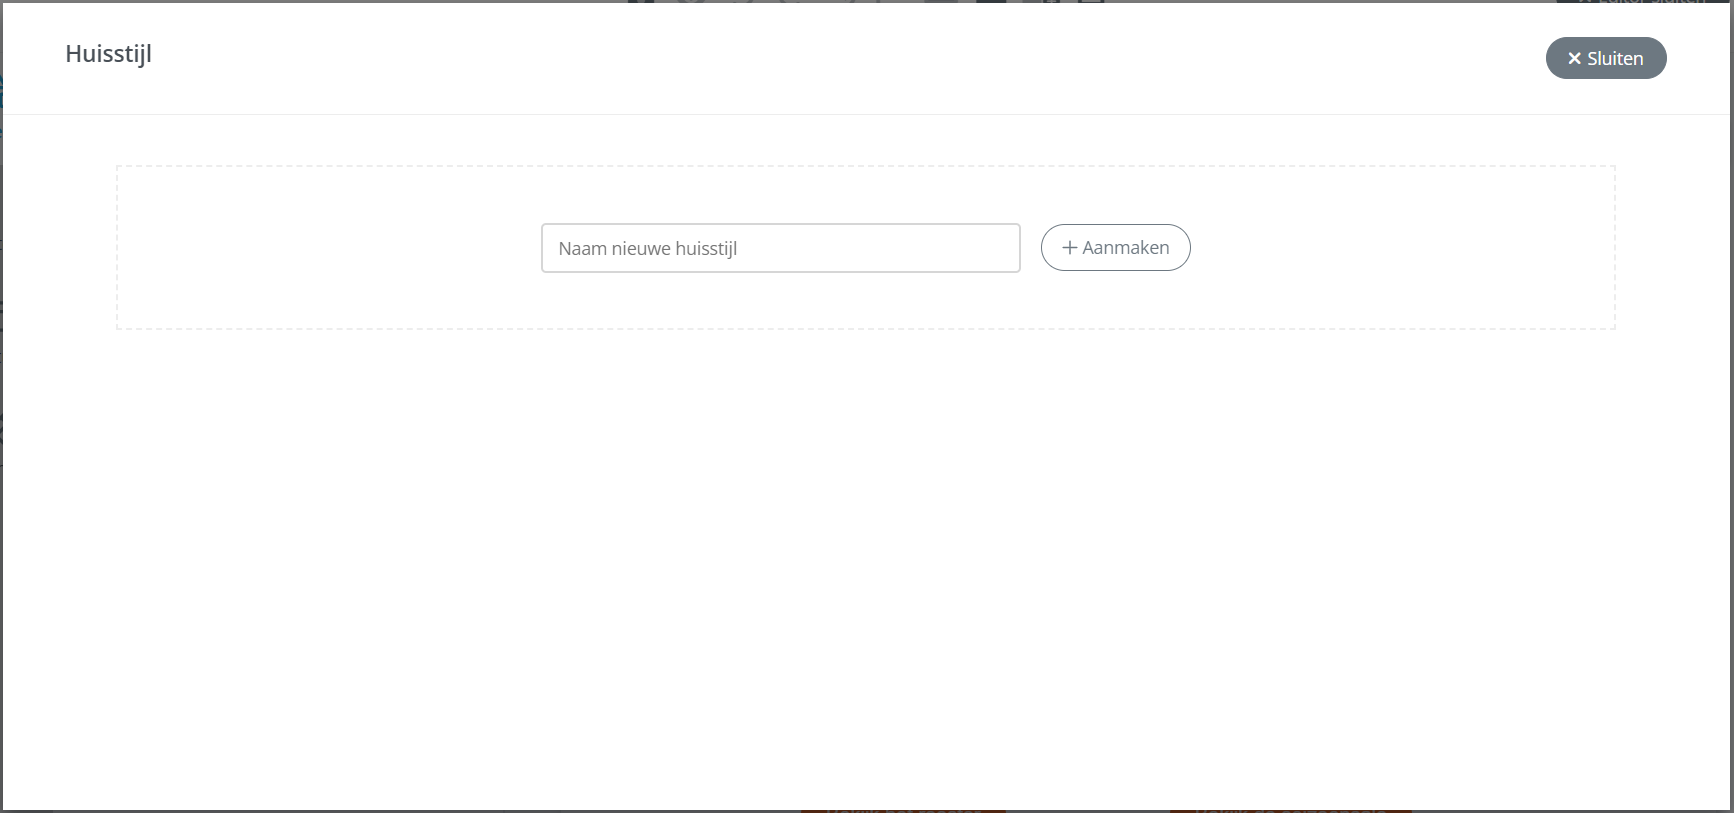Image resolution: width=1734 pixels, height=813 pixels.
Task: Focus the Naam nieuwe huisstijl input field
Action: tap(781, 248)
